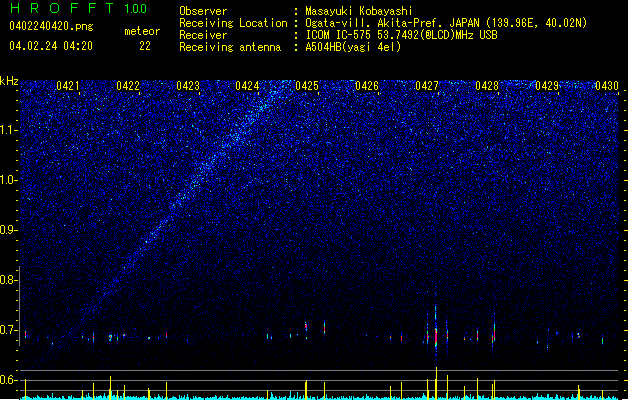629x400 pixels.
Task: Click the Receiver label
Action: point(203,35)
